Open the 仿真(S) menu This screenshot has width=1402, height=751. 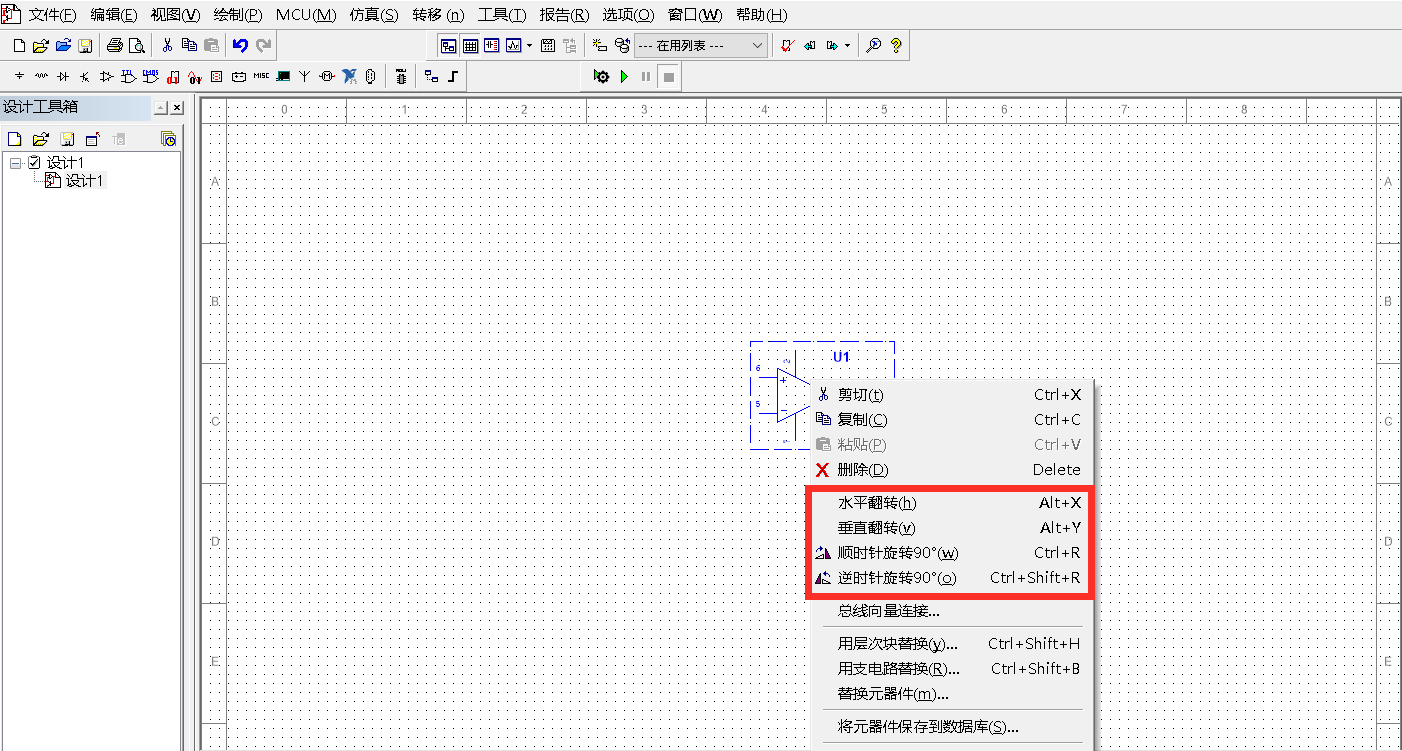(374, 14)
